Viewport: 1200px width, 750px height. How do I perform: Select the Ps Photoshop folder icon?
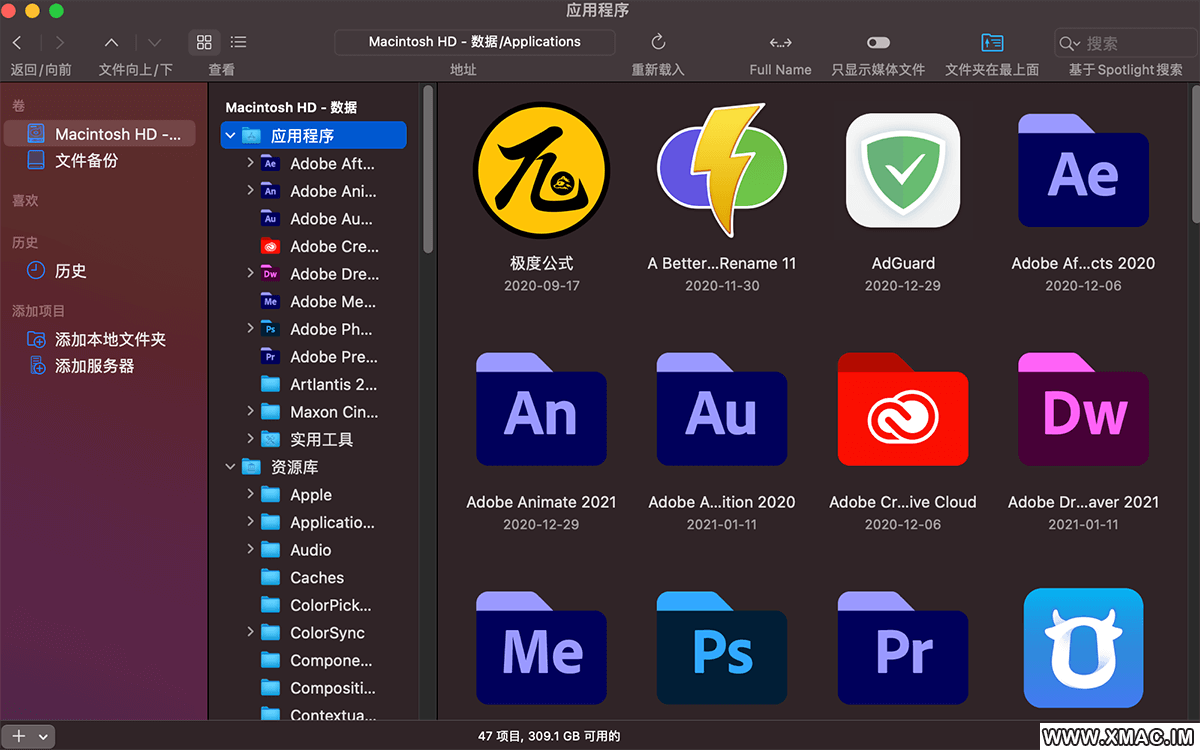722,648
